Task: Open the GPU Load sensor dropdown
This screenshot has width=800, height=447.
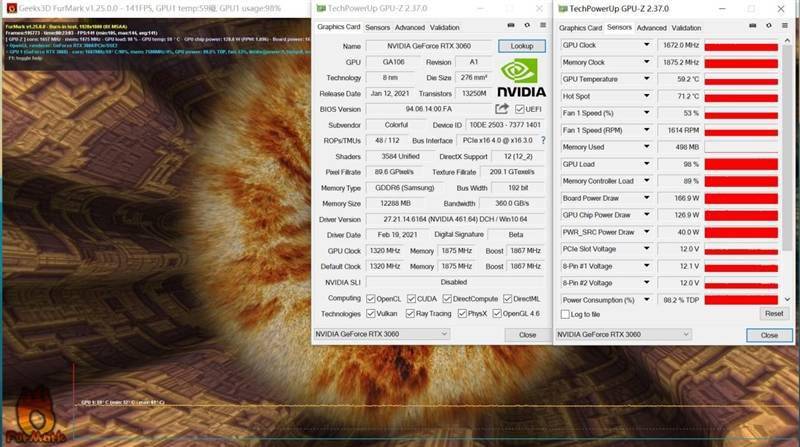Action: coord(646,164)
